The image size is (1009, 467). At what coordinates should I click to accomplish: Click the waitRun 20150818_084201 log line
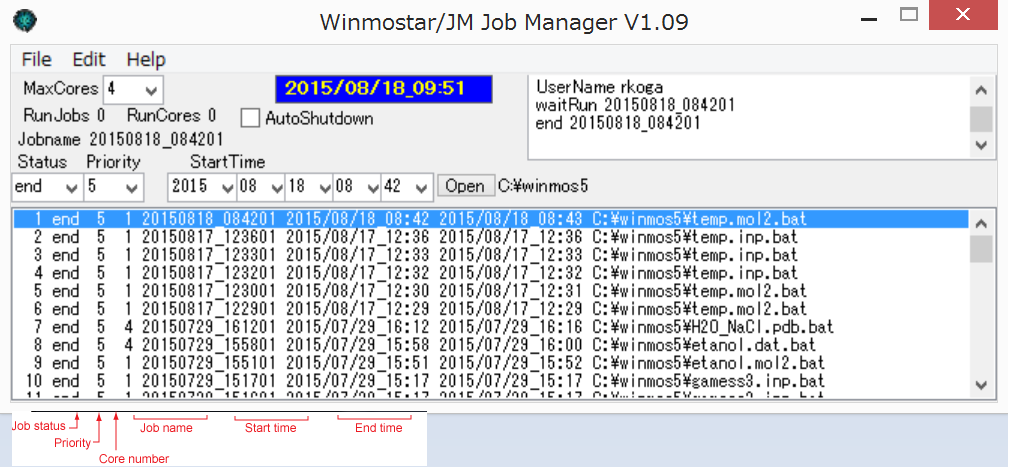point(635,104)
